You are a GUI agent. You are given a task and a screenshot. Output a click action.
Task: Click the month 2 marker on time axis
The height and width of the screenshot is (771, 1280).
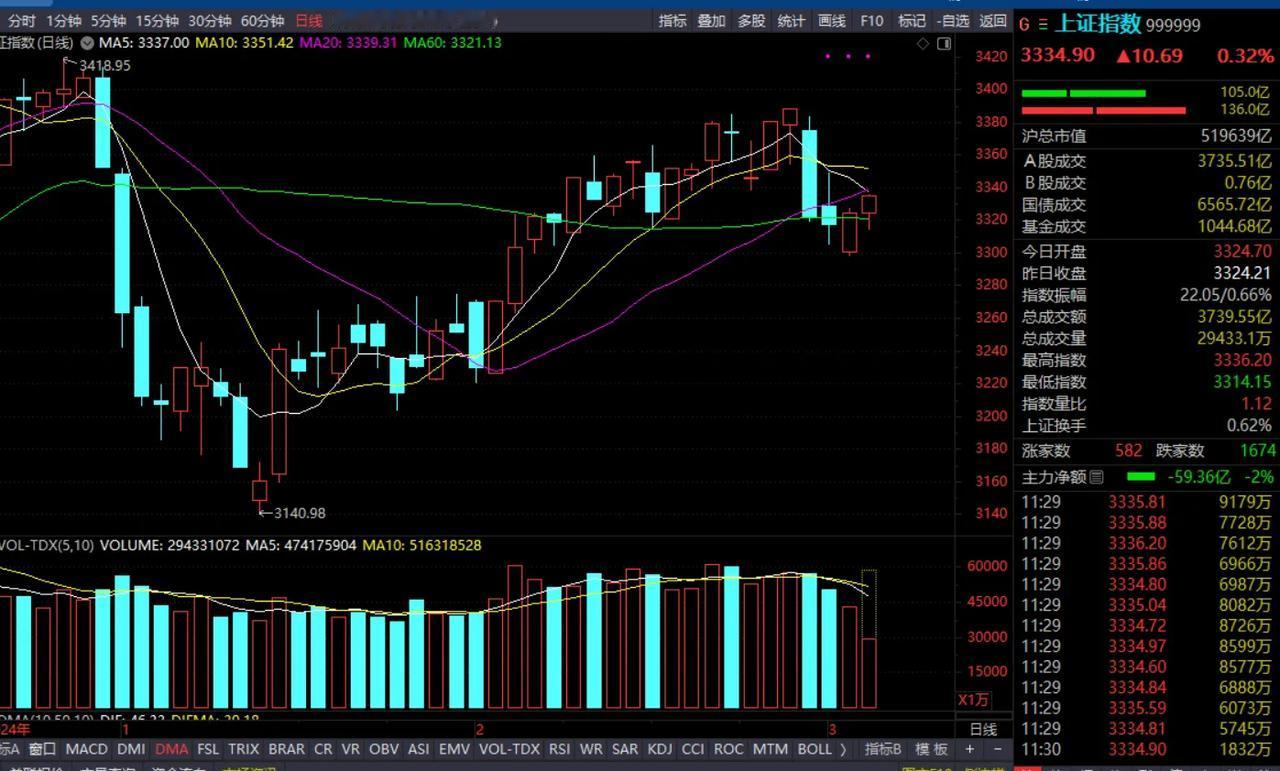click(480, 729)
